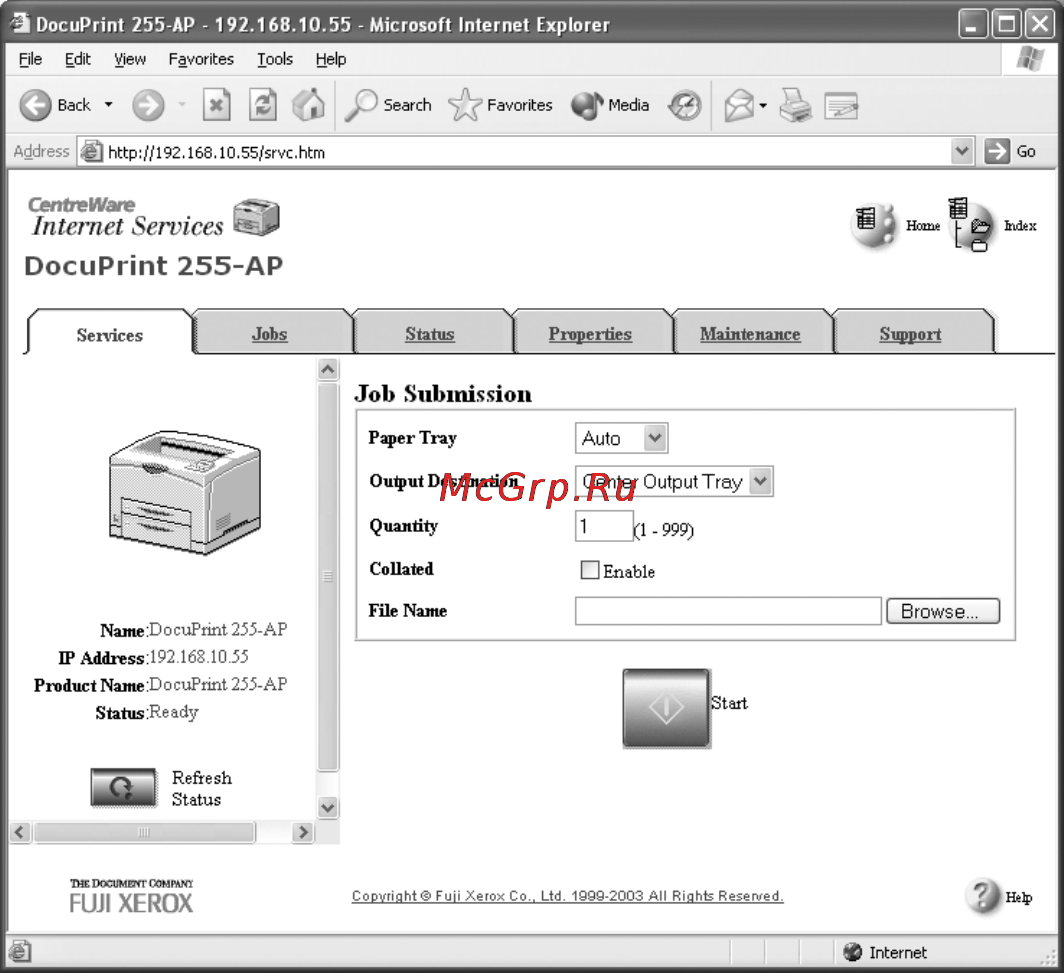Open the Favorites menu
The height and width of the screenshot is (973, 1064).
click(201, 60)
